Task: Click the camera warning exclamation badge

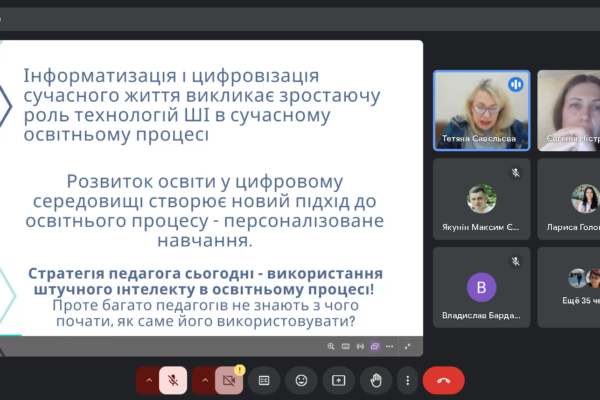Action: [240, 370]
